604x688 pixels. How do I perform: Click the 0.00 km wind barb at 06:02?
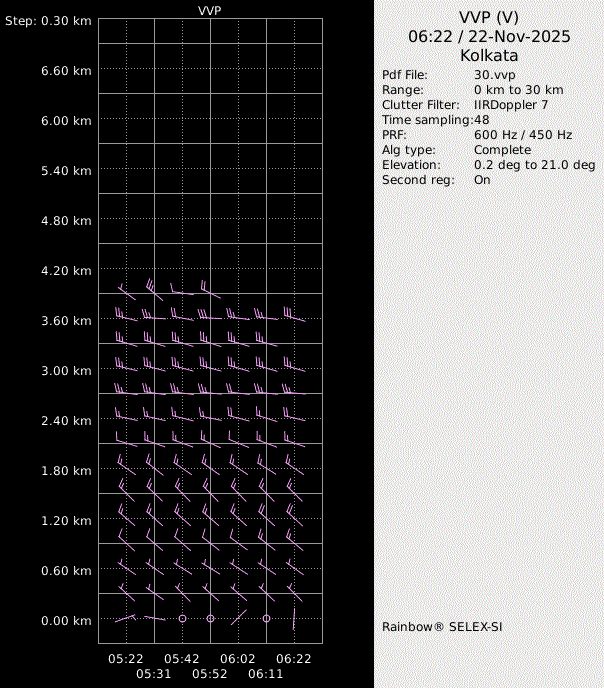tap(238, 618)
